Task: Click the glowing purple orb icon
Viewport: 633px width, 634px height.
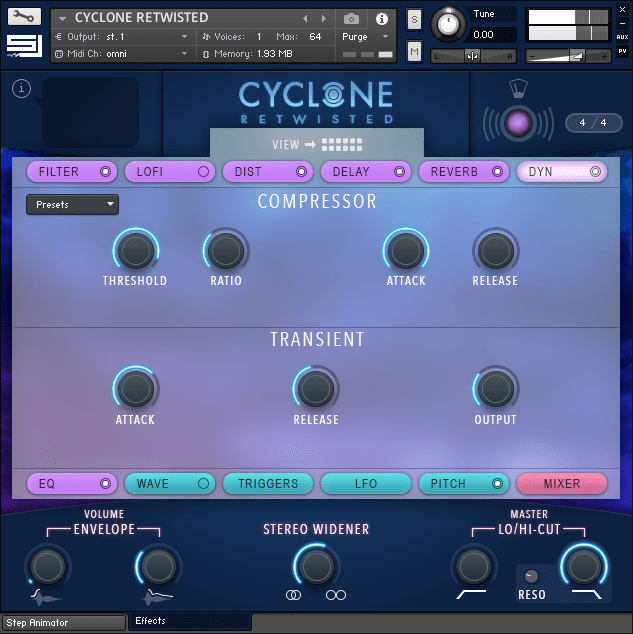Action: pos(518,124)
